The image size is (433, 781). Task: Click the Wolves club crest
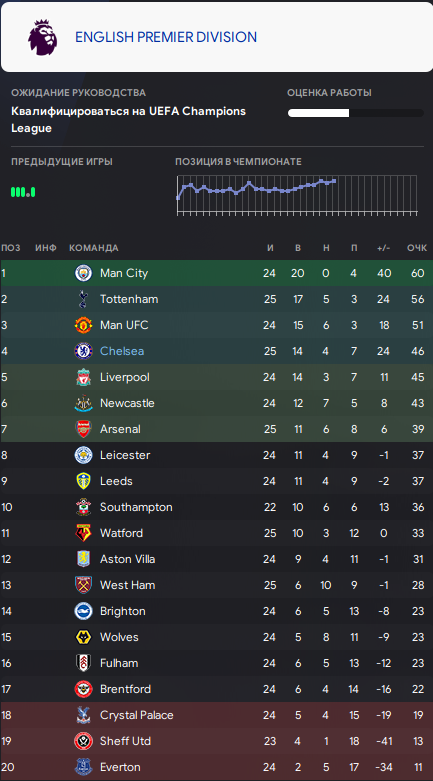(x=83, y=637)
